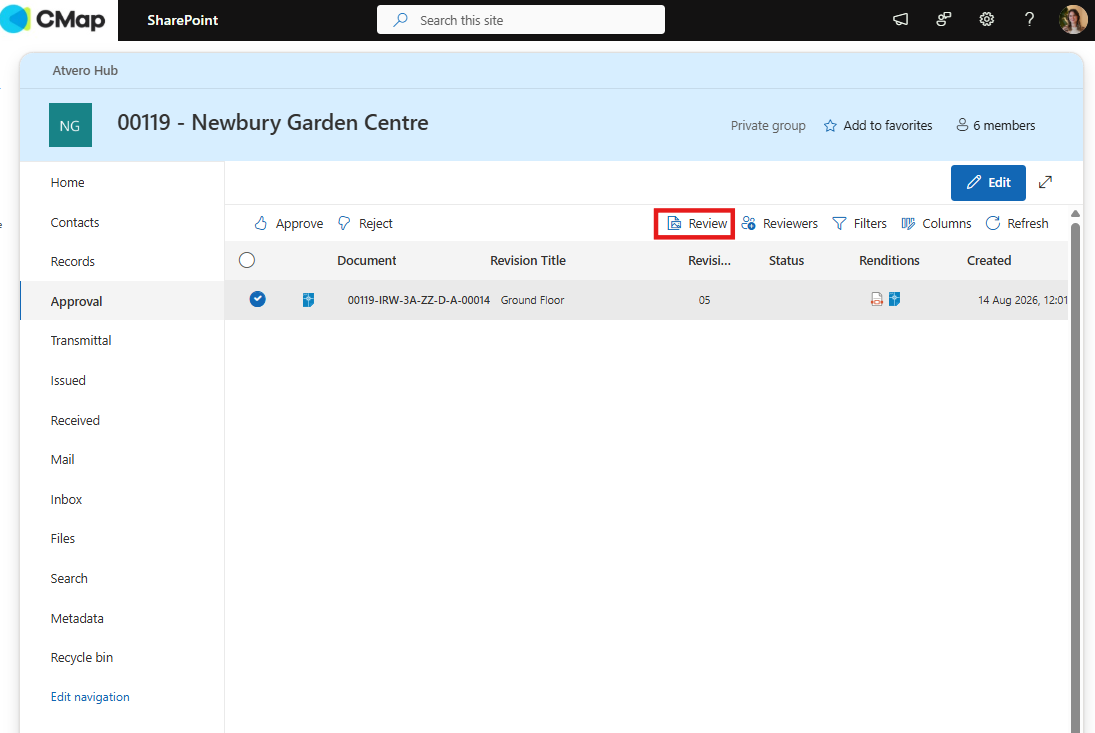1095x733 pixels.
Task: Open Search in the left navigation
Action: pyautogui.click(x=69, y=579)
